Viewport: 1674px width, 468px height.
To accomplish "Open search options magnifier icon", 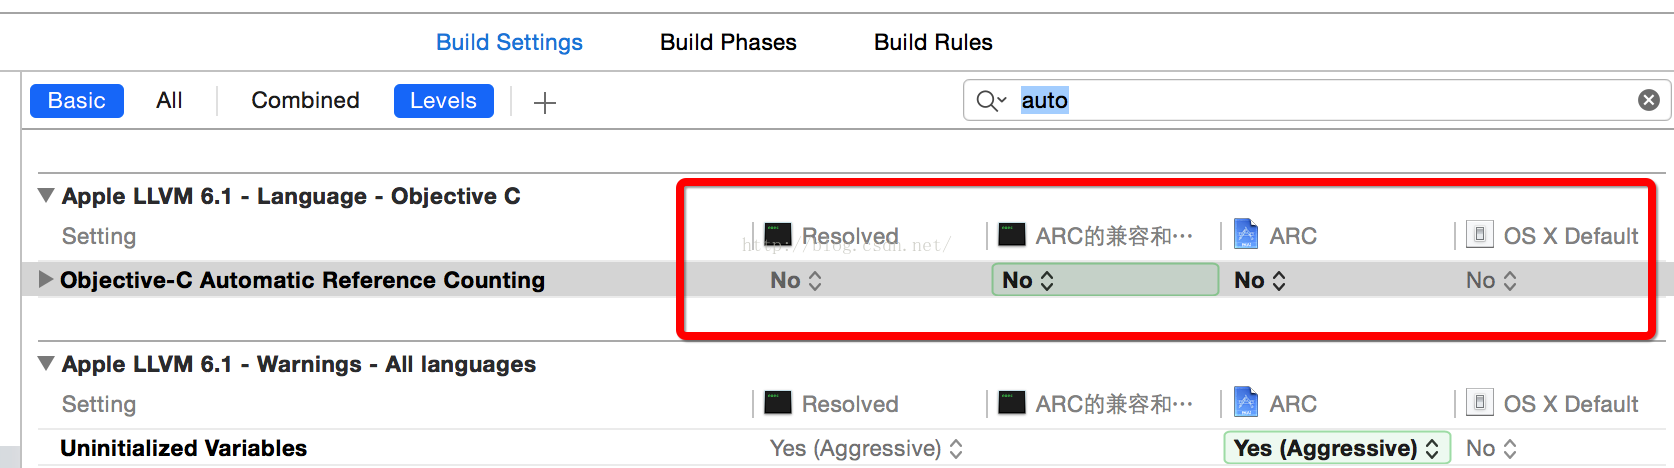I will tap(991, 100).
